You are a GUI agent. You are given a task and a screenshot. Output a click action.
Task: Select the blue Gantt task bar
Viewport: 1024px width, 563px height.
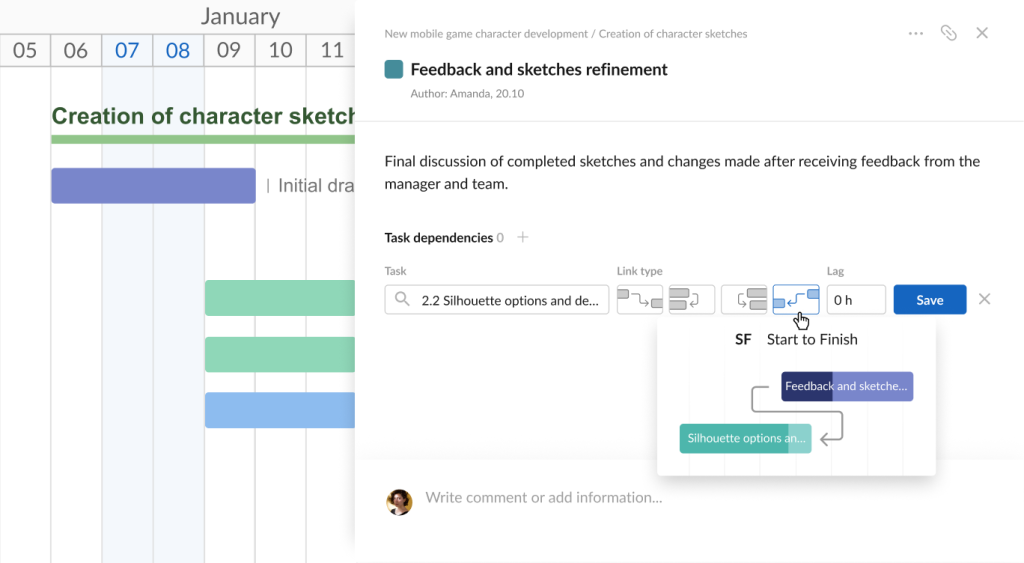[x=280, y=410]
